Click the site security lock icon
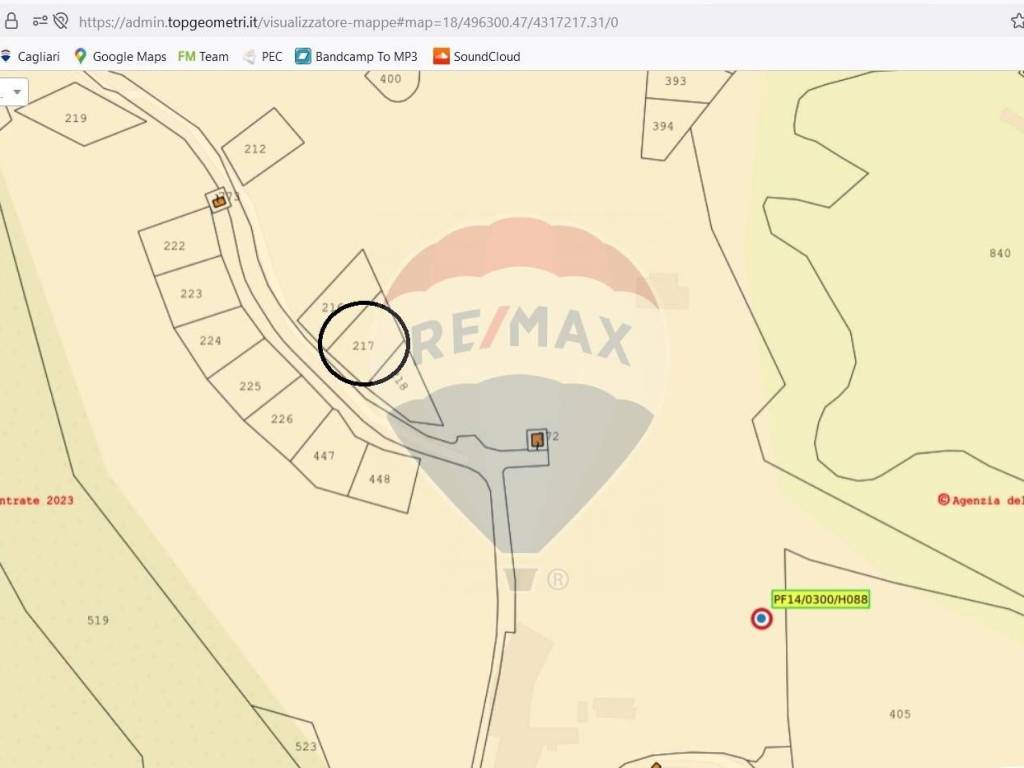 (11, 21)
